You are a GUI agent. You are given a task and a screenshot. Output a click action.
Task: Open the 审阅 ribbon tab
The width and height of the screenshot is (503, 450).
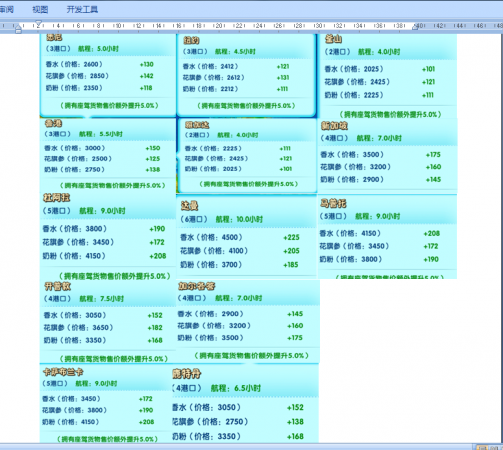pyautogui.click(x=6, y=9)
